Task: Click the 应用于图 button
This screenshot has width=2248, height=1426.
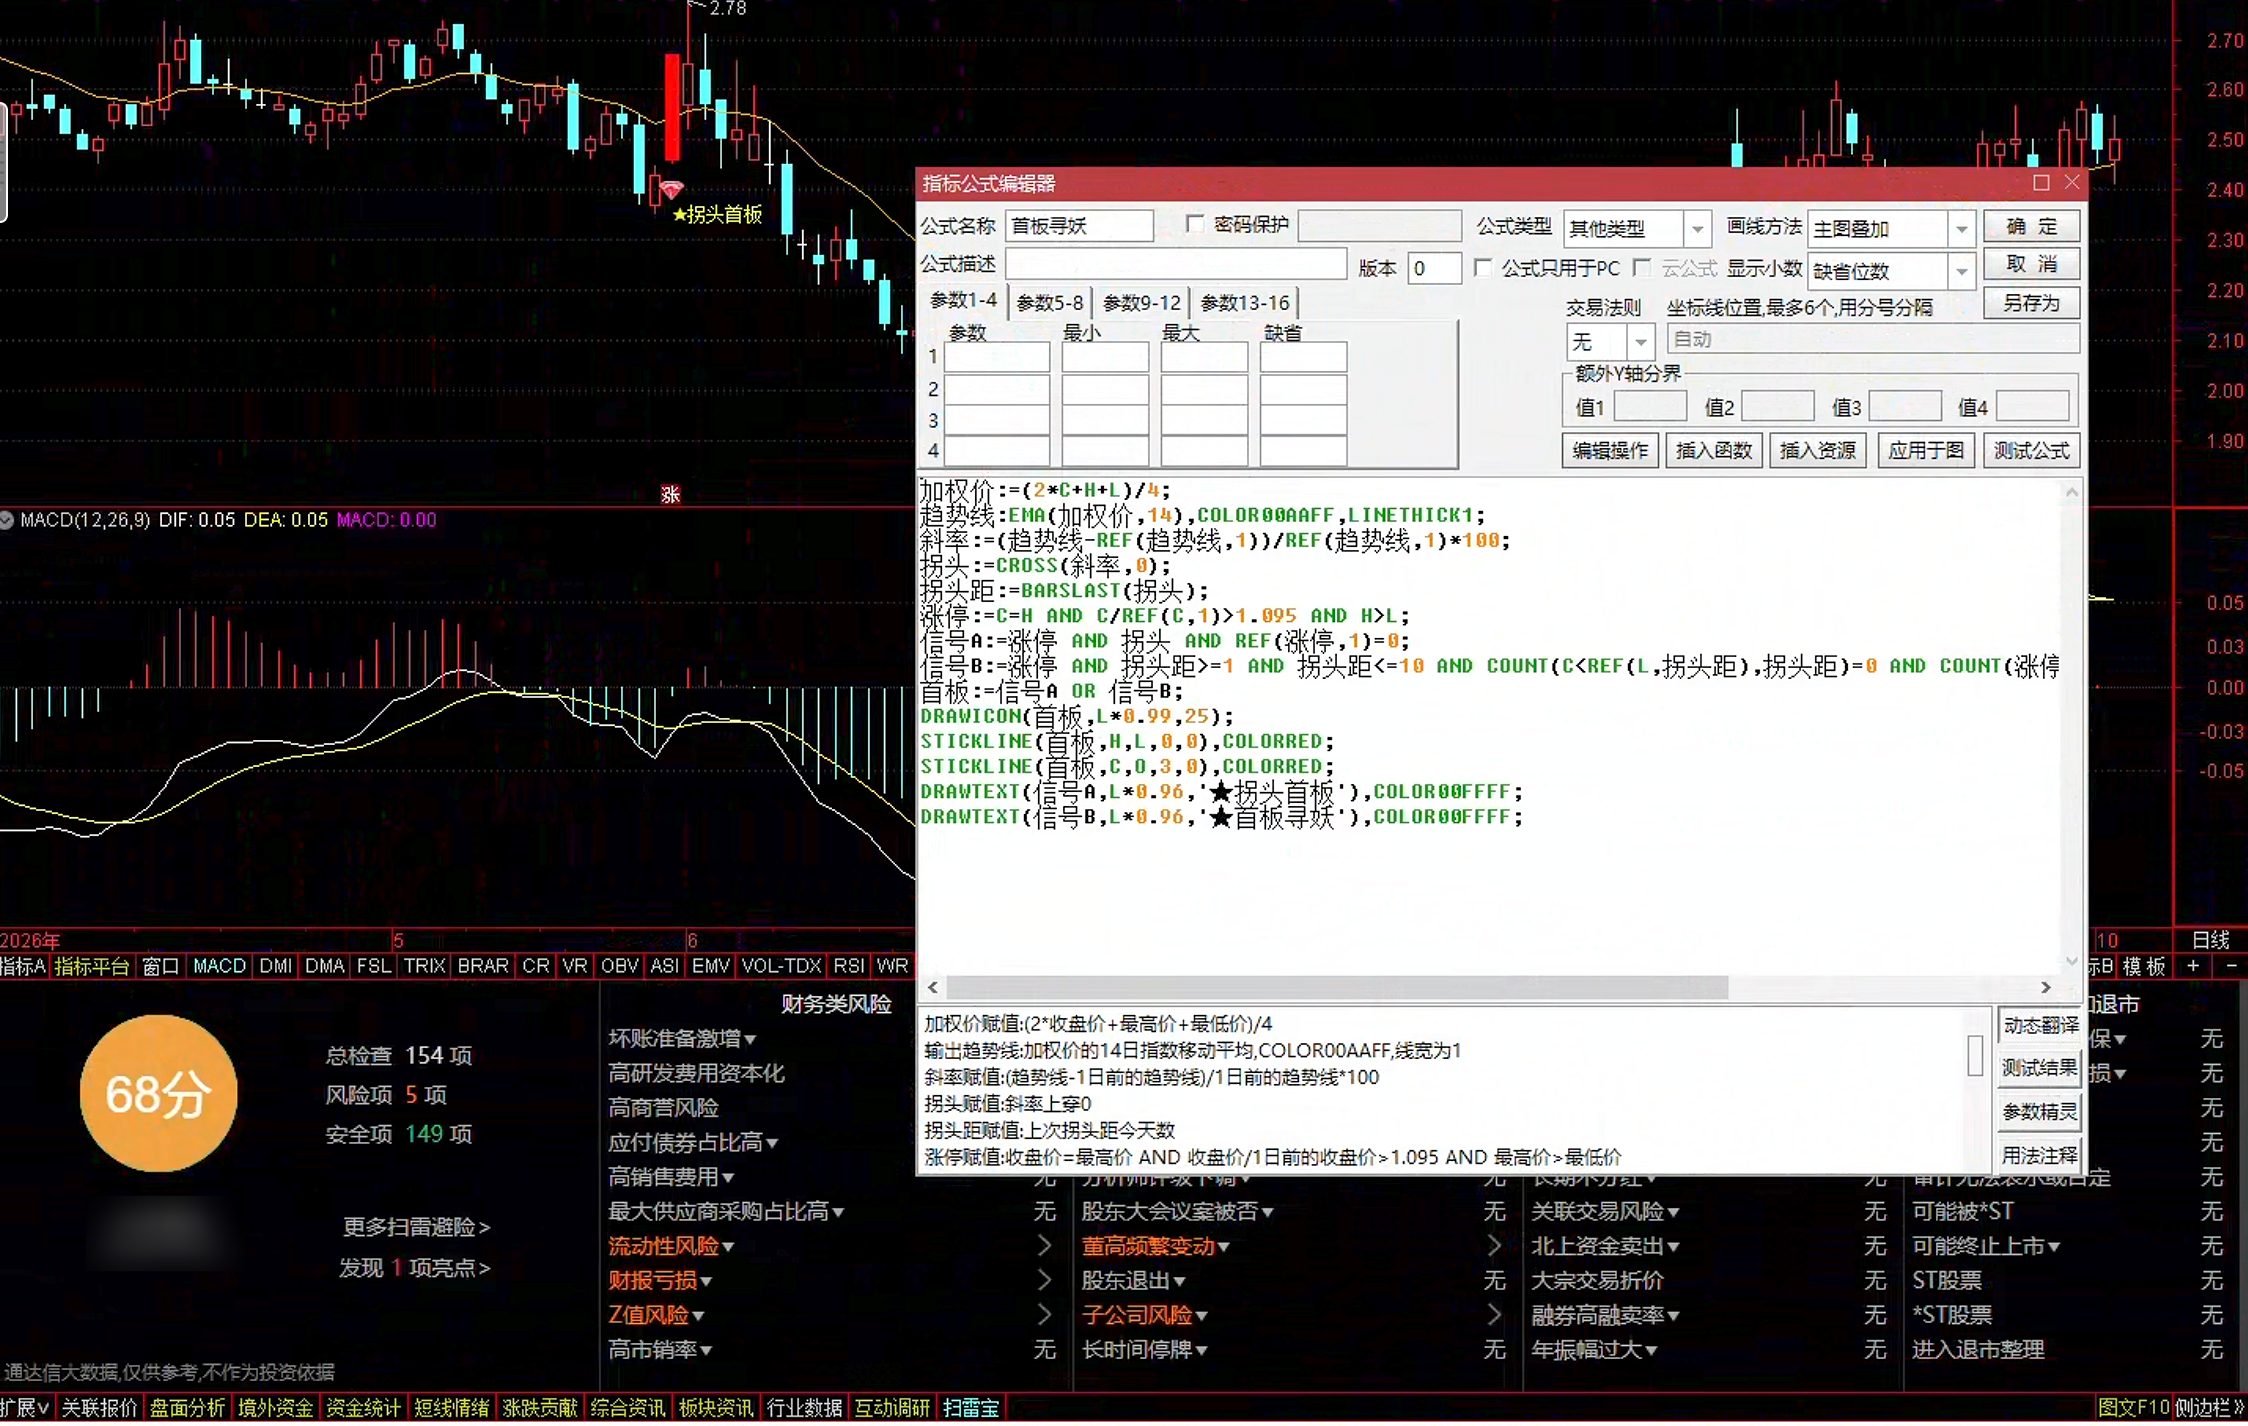Action: coord(1926,450)
